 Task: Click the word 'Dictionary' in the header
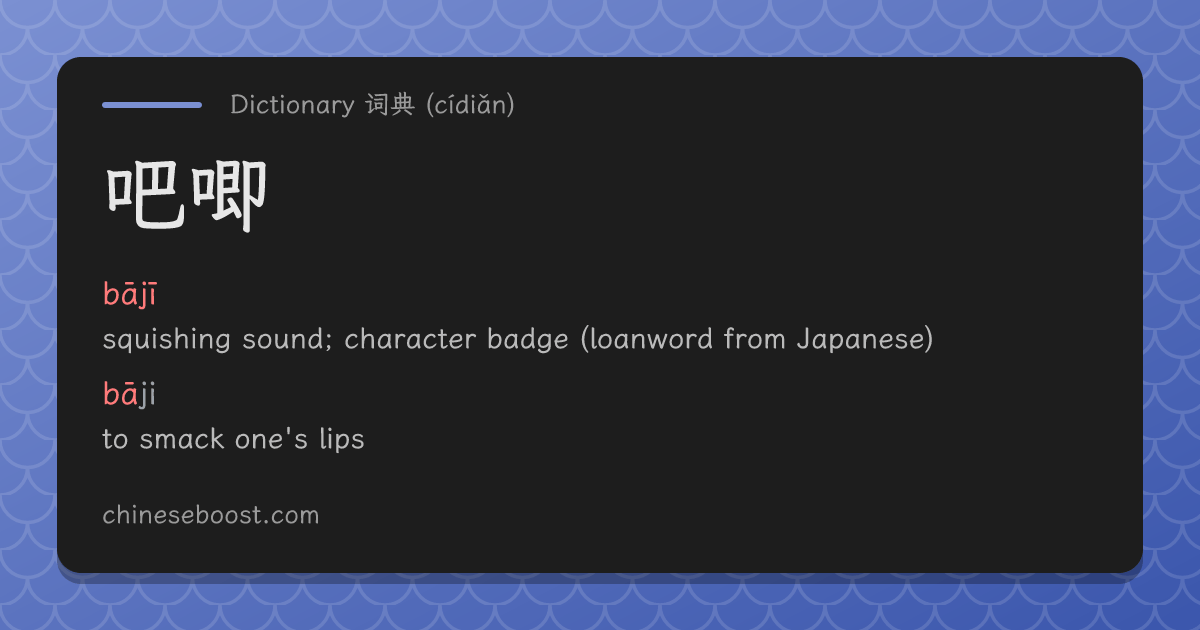[292, 104]
